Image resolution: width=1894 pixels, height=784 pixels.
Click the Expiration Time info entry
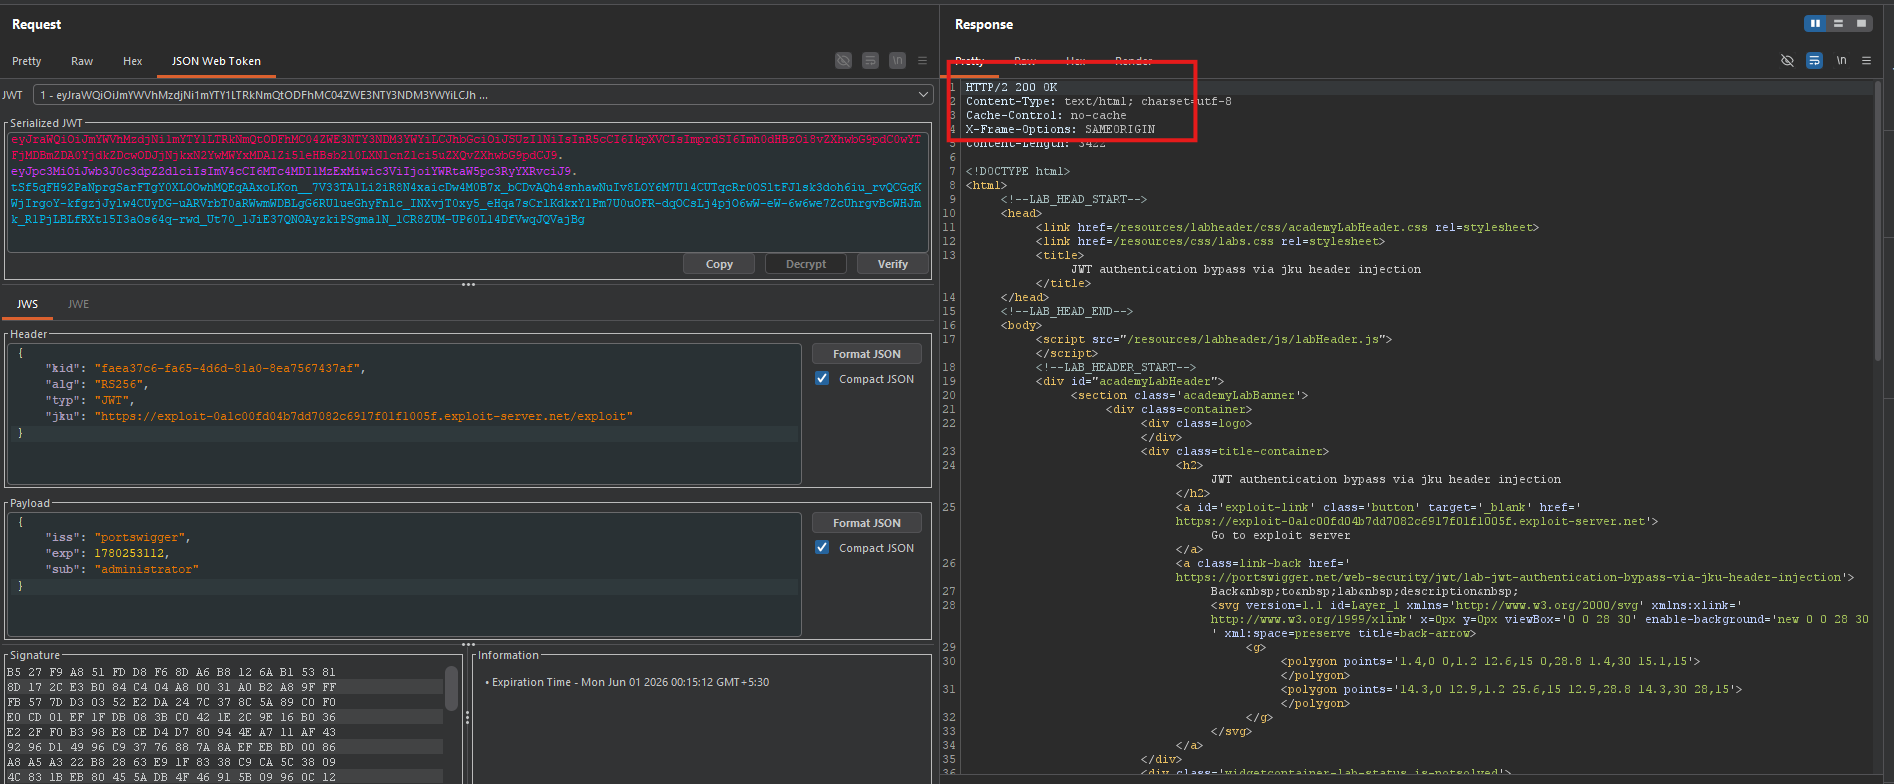[630, 682]
